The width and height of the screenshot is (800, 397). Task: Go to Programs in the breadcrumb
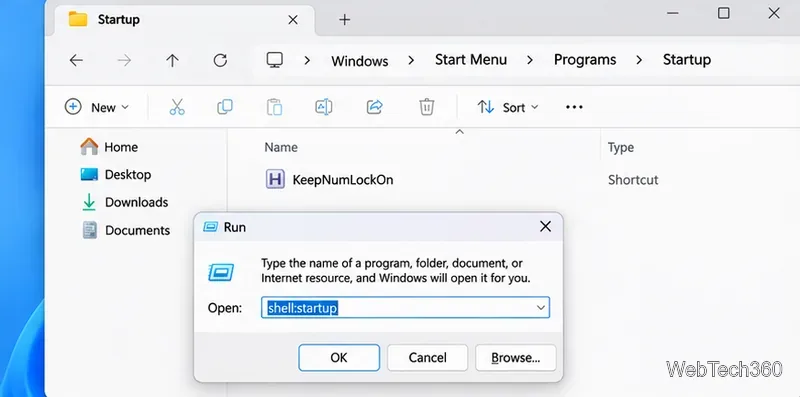(585, 60)
